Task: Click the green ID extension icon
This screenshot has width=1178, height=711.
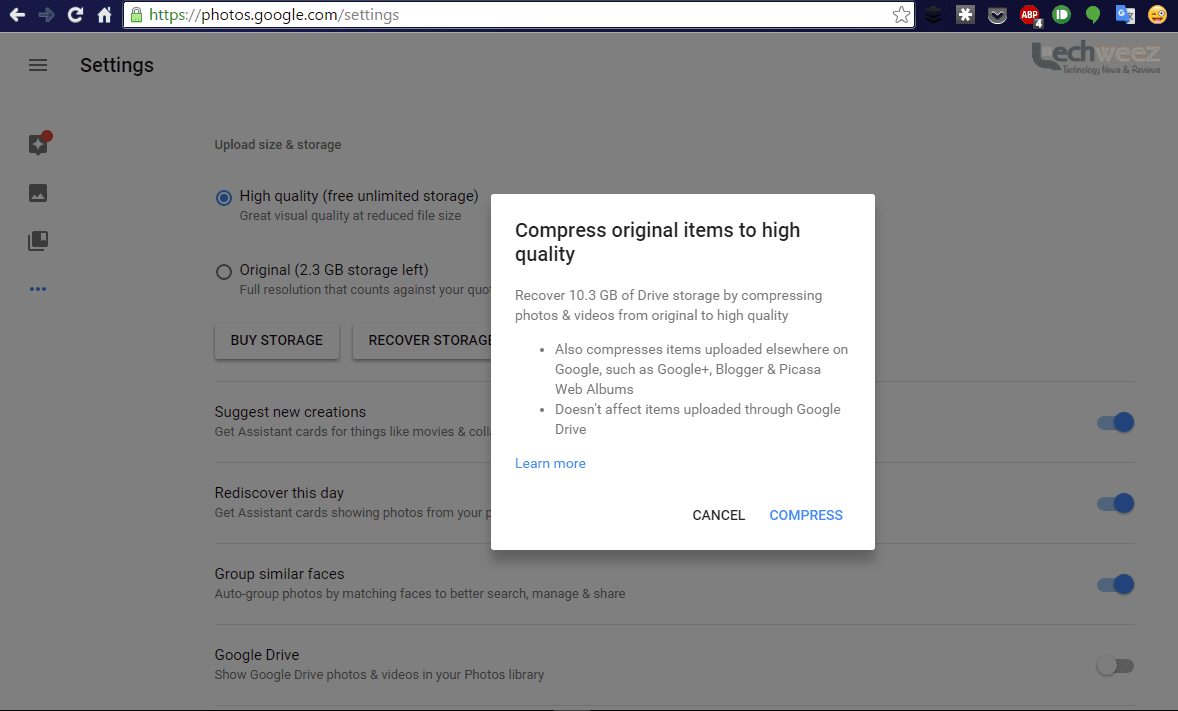Action: pos(1061,14)
